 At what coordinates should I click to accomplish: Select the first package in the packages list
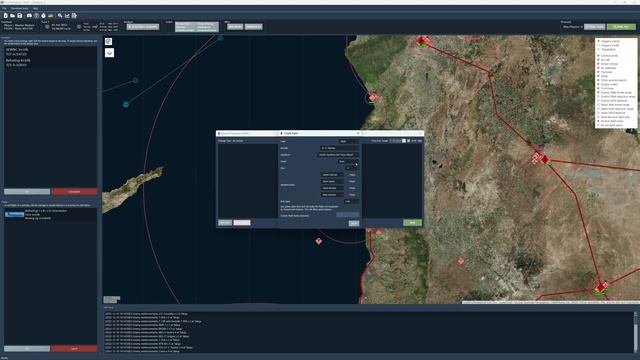[51, 52]
